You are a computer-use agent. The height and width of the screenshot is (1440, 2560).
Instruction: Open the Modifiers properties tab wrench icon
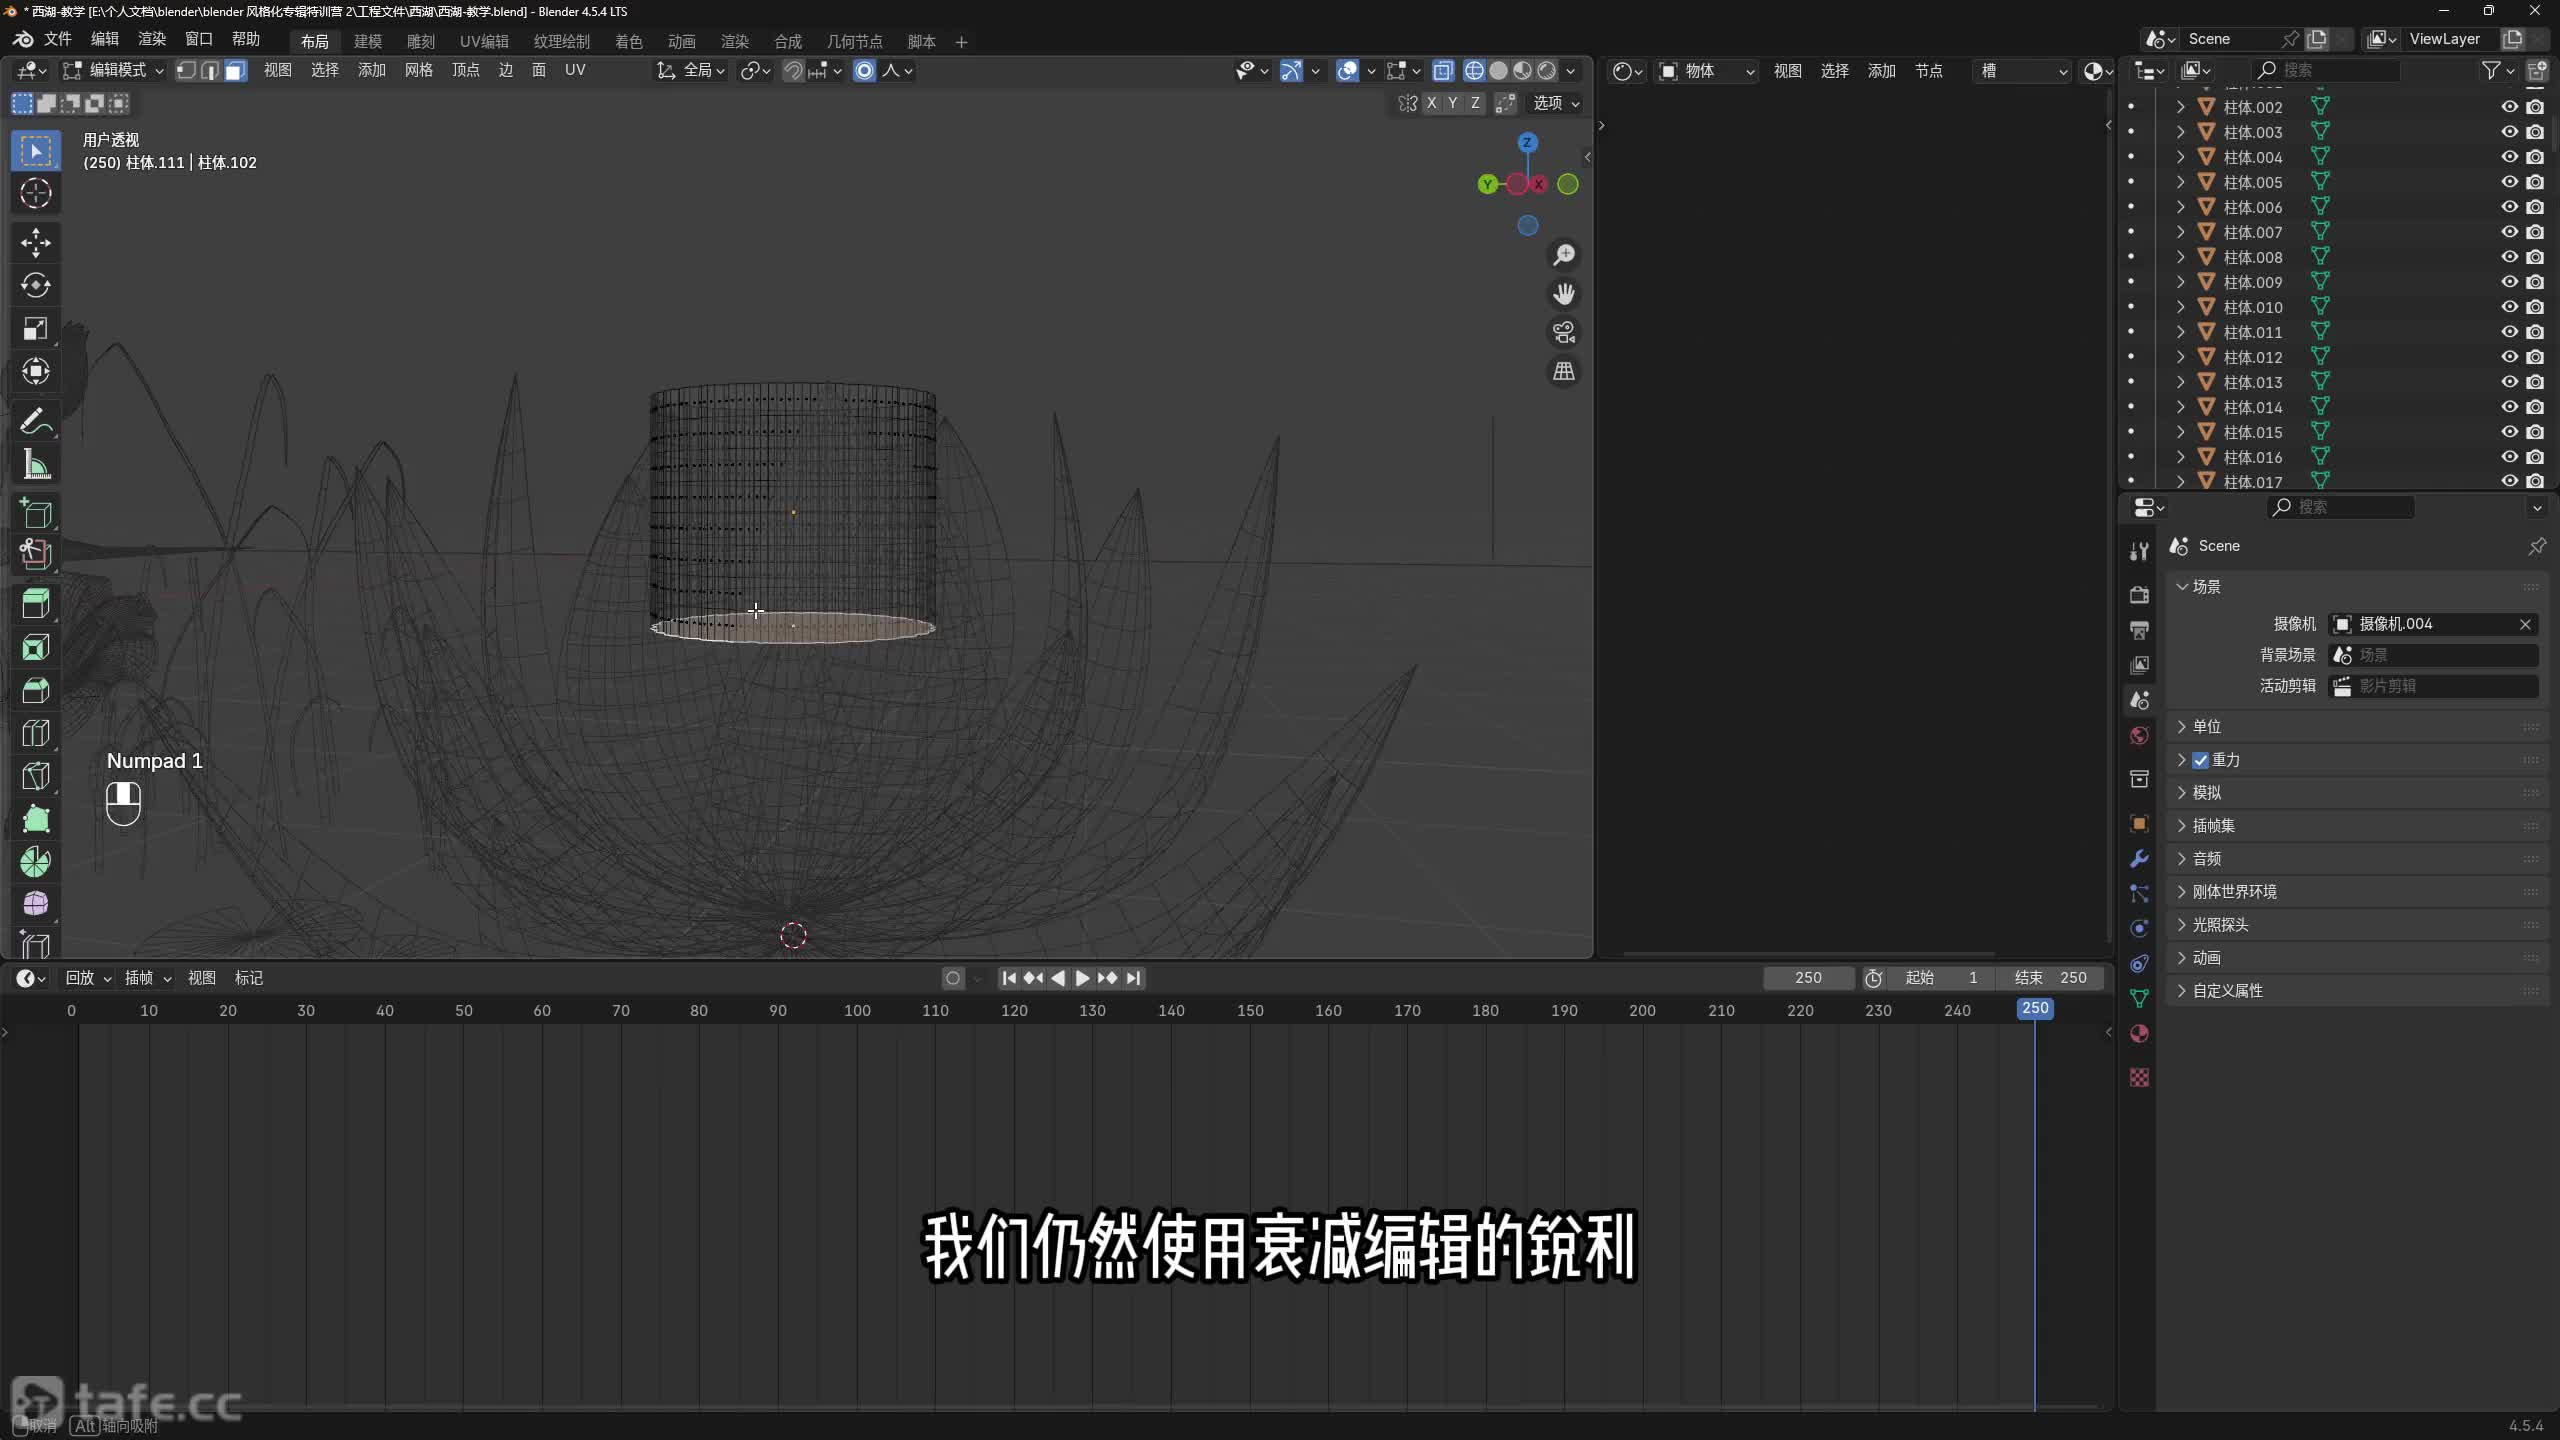coord(2139,859)
